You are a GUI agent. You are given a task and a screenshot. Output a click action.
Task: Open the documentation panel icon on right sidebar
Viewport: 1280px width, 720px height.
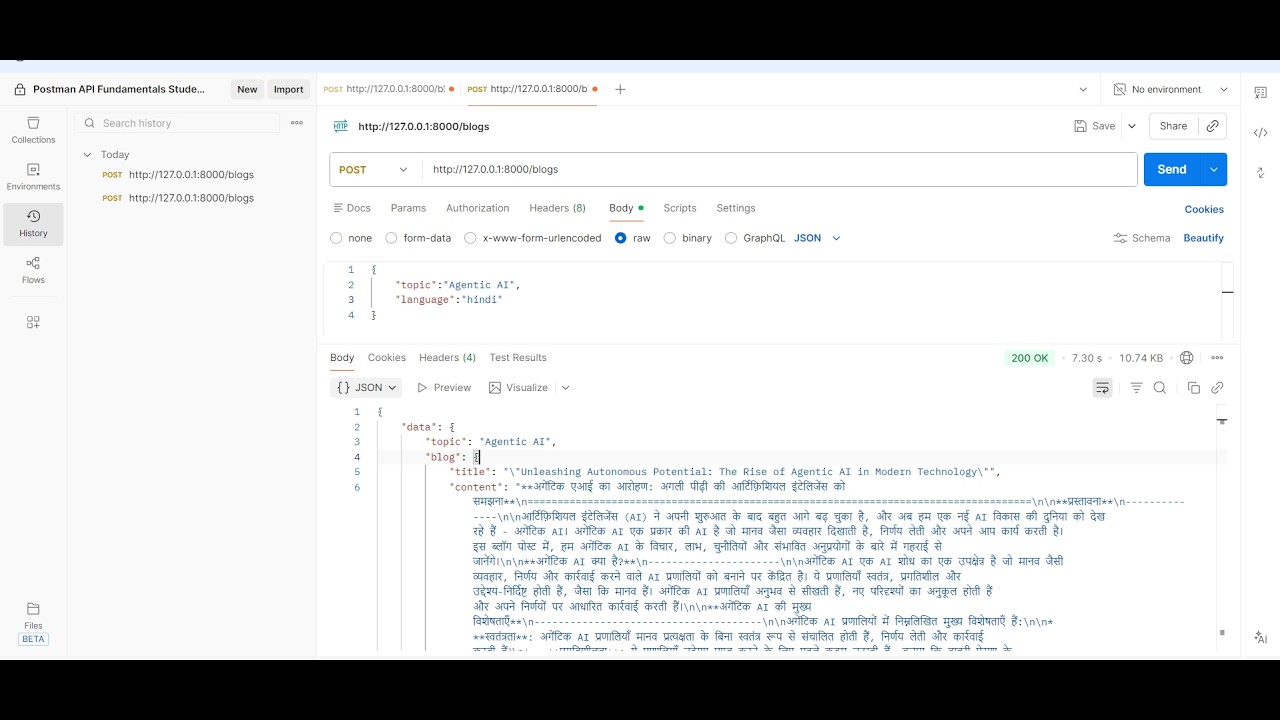pos(1261,92)
